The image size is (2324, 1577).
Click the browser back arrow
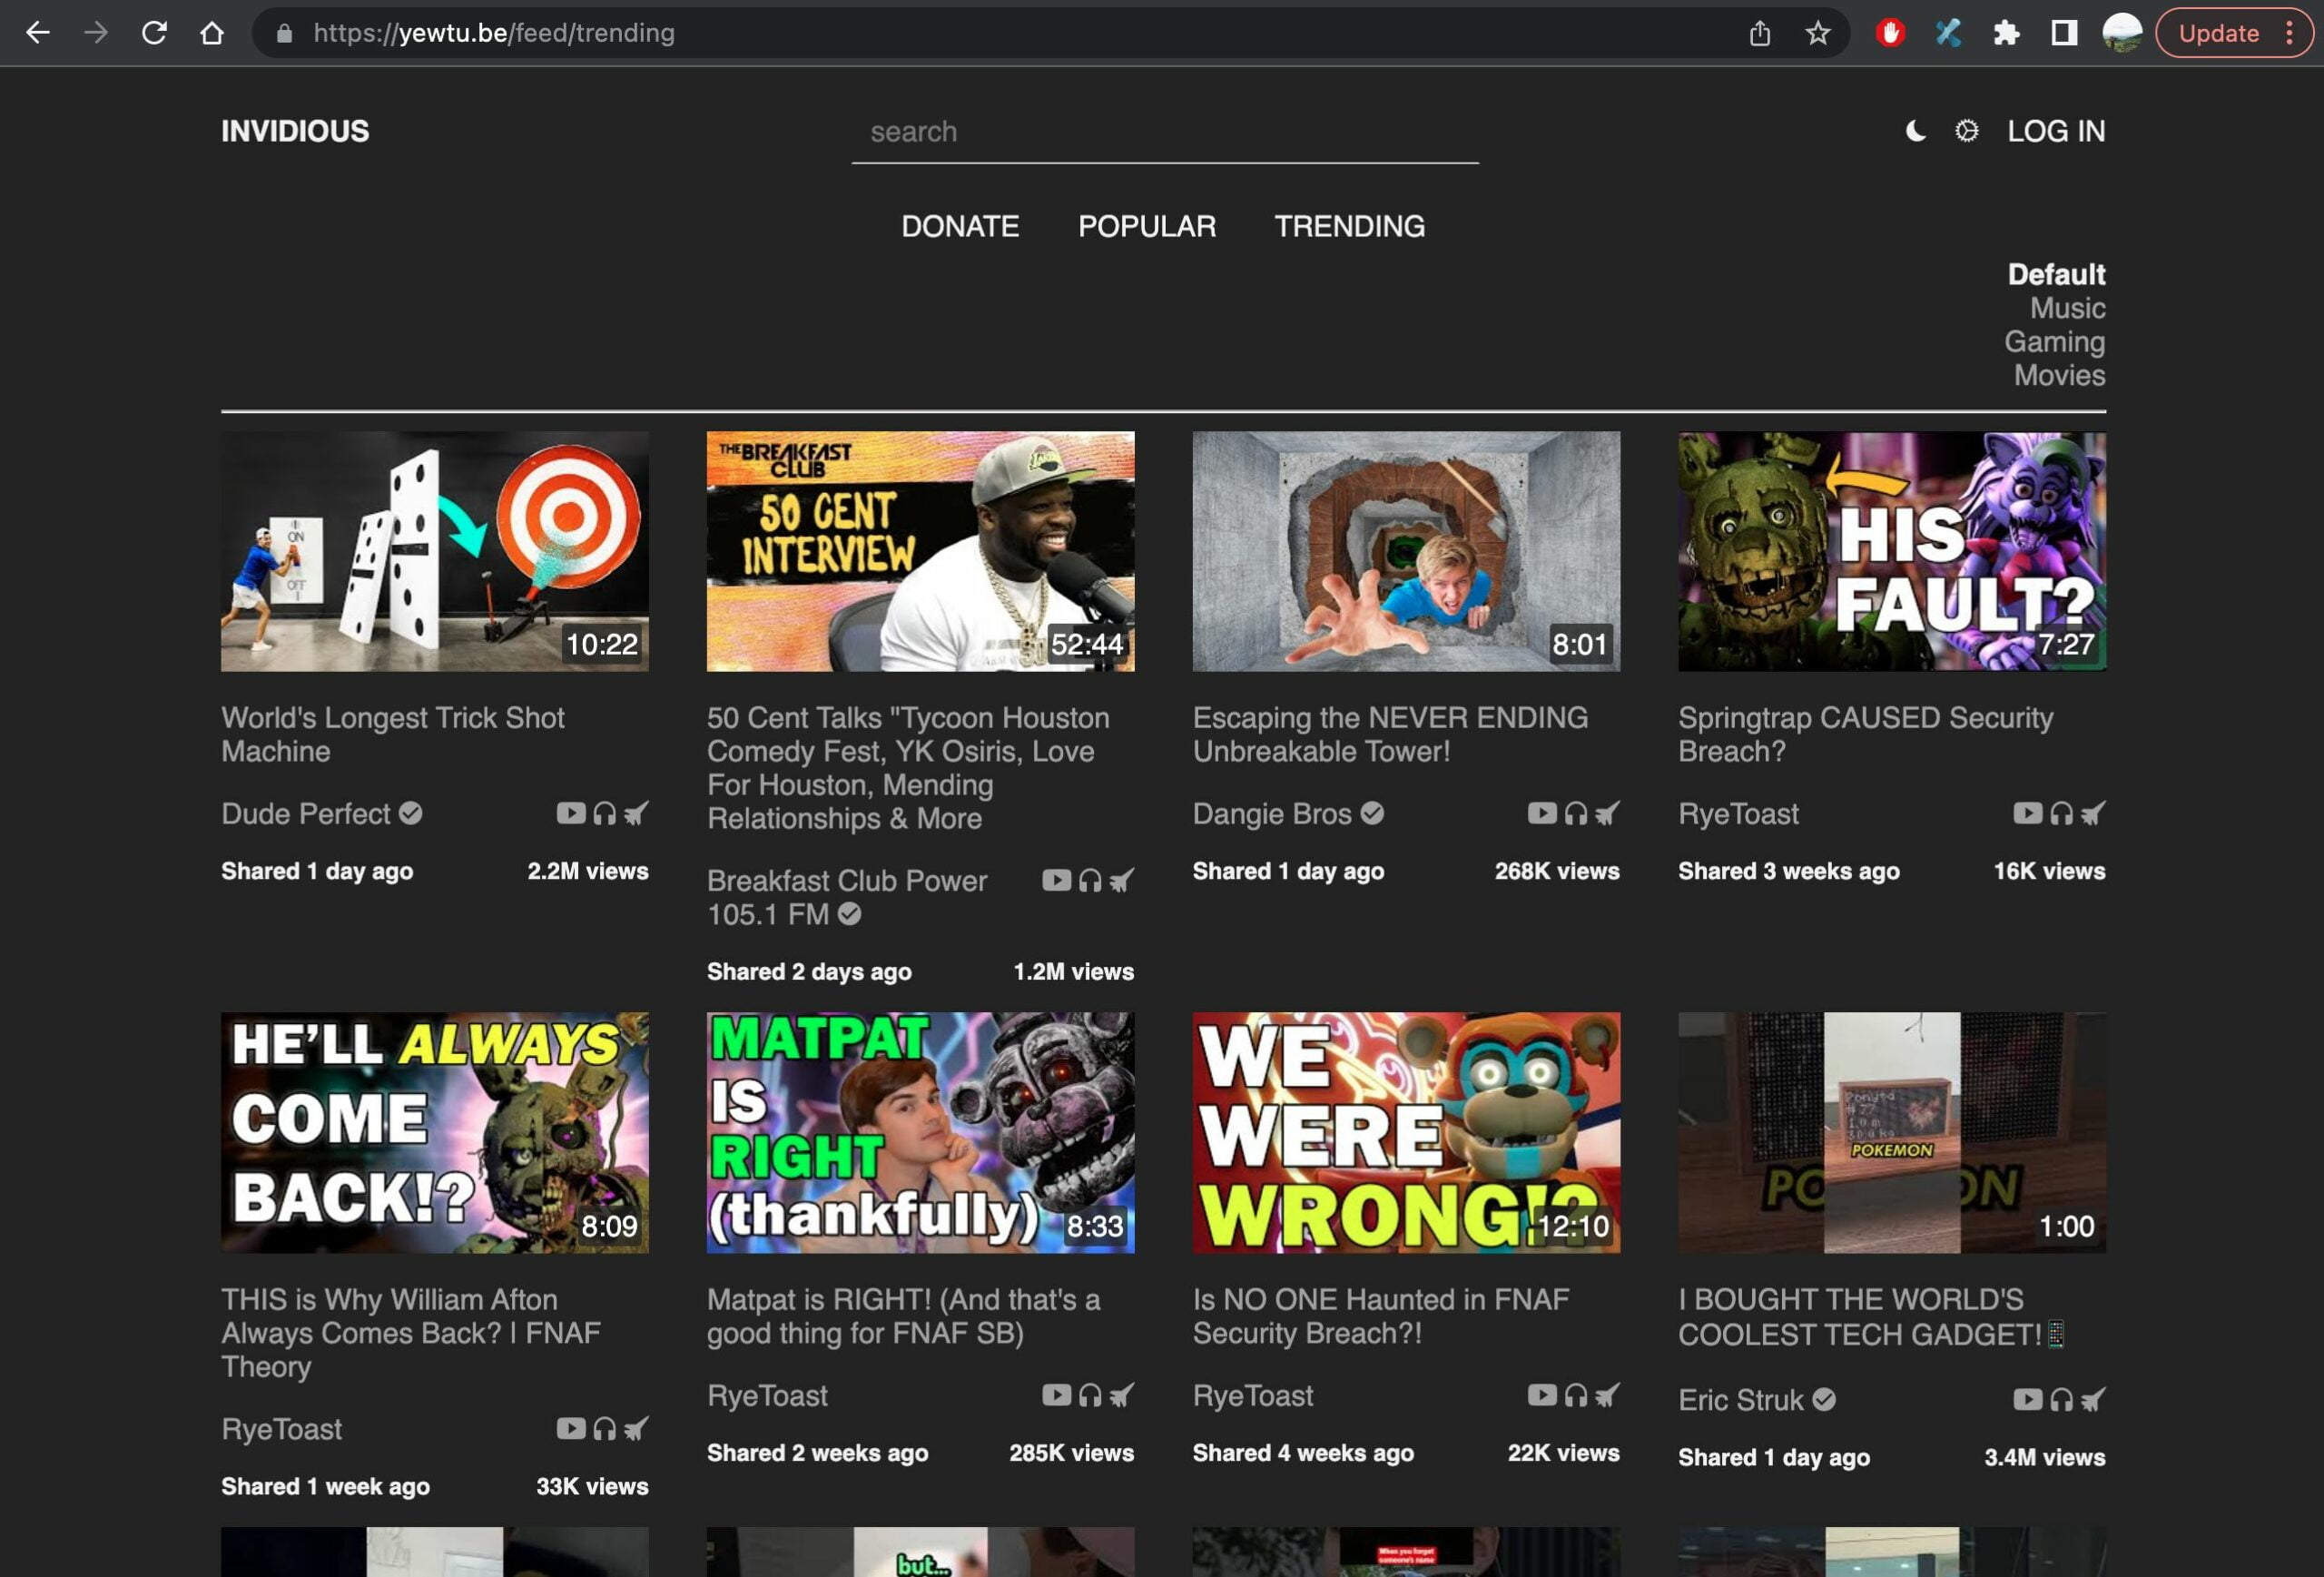38,33
